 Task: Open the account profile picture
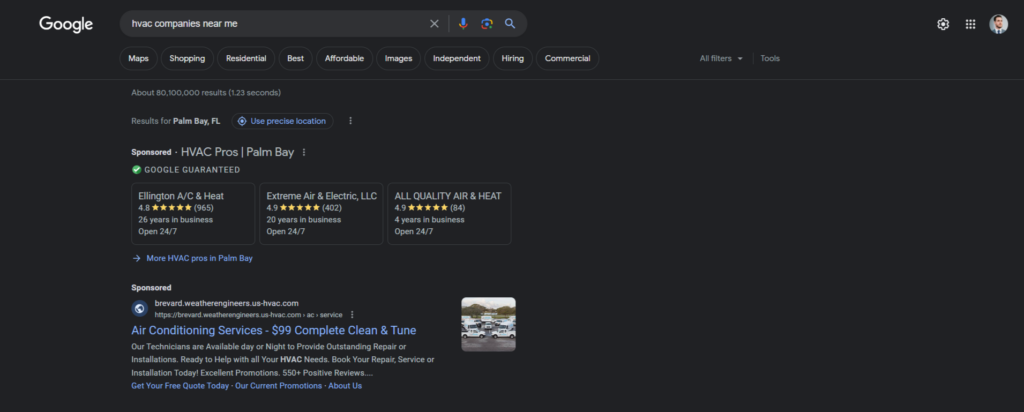[x=998, y=24]
